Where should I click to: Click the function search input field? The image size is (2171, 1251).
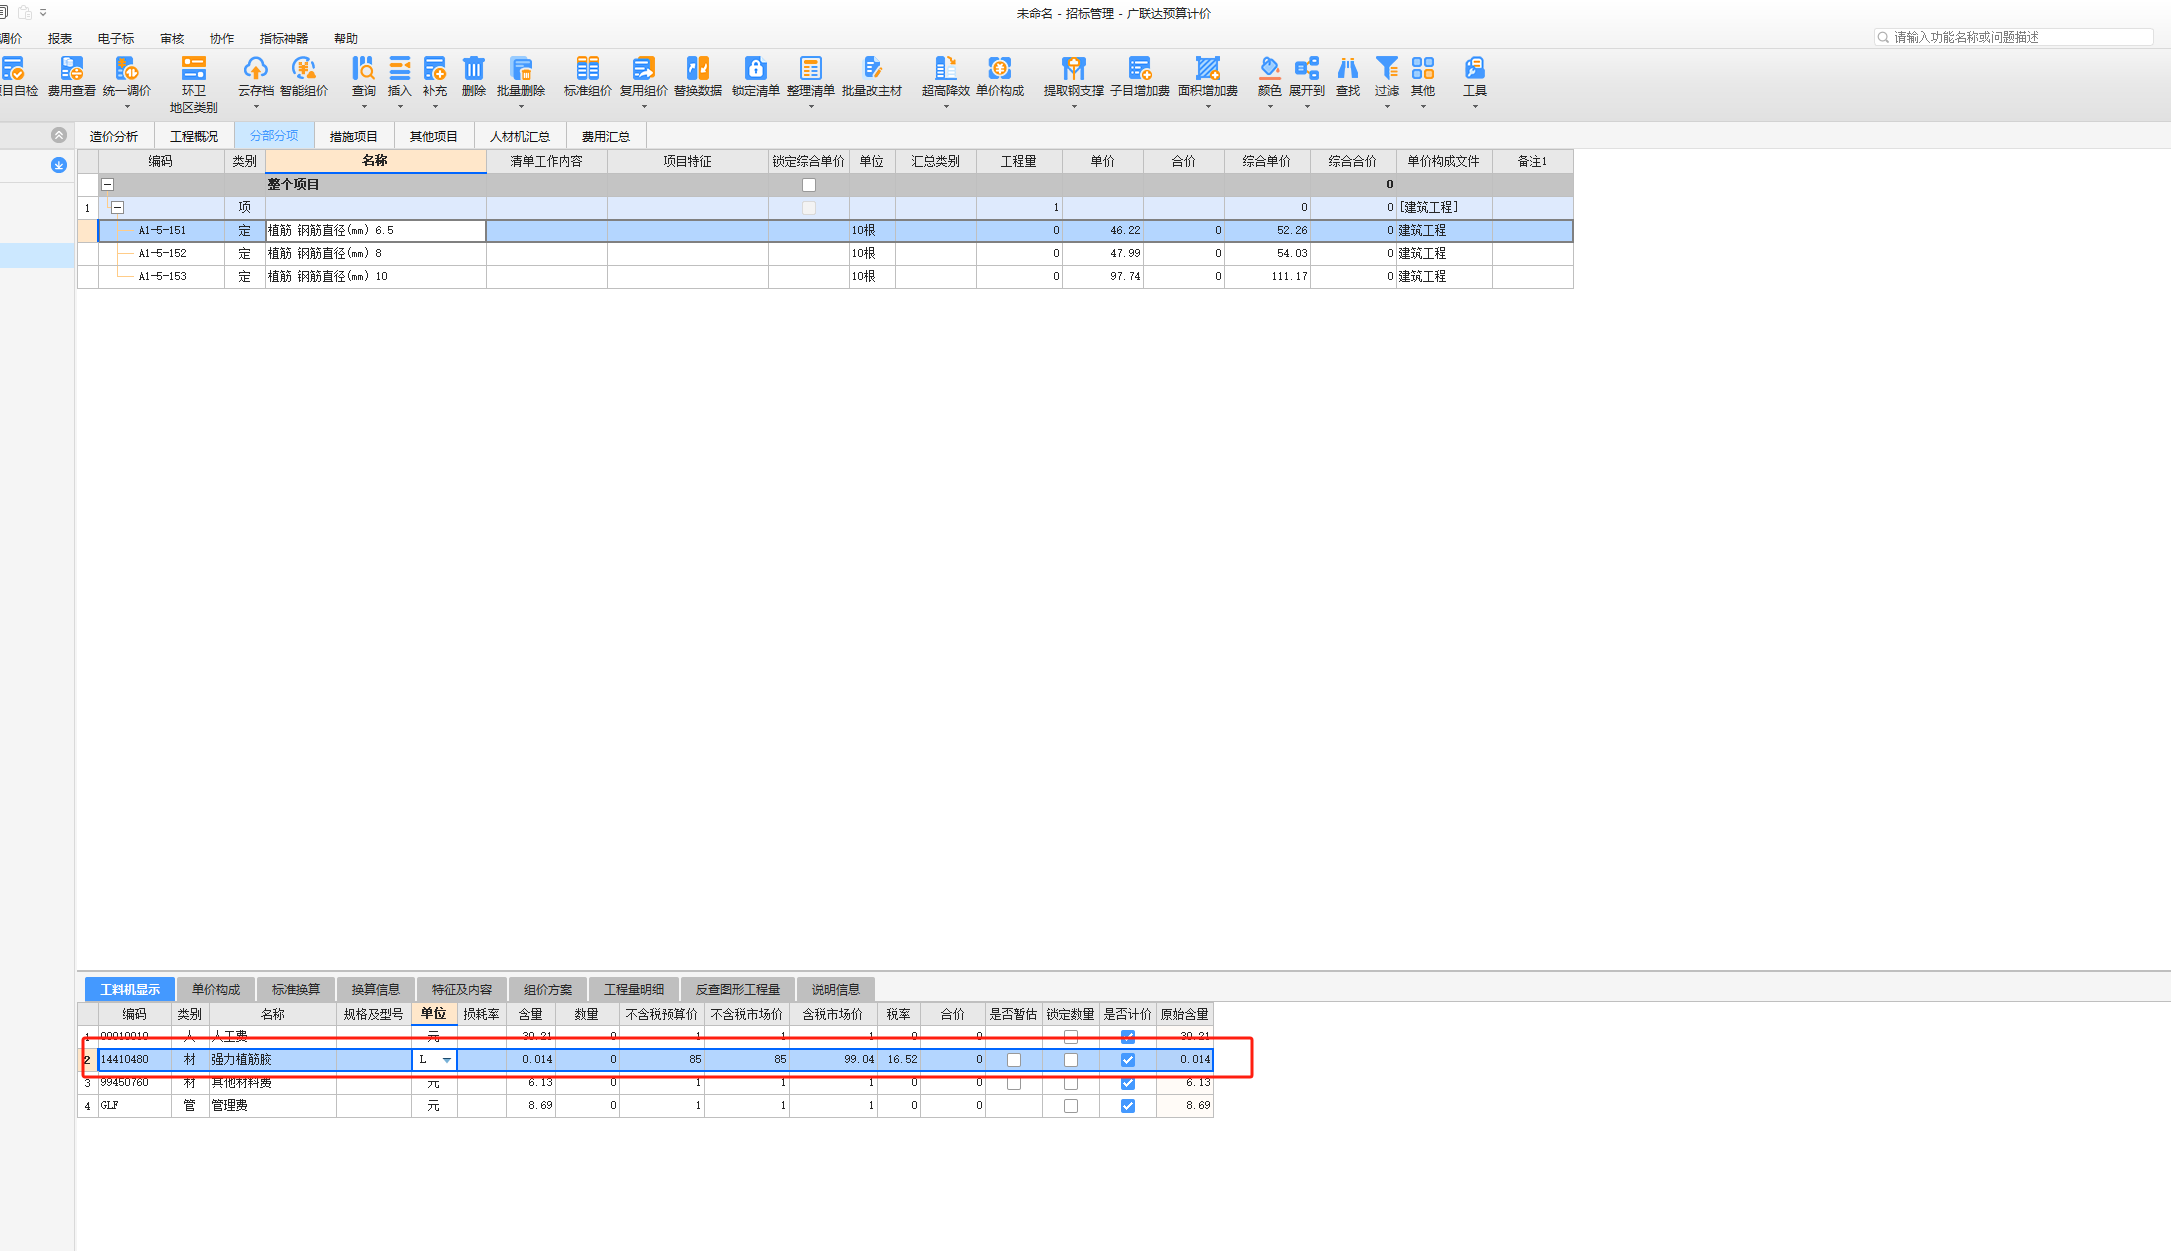coord(2014,37)
